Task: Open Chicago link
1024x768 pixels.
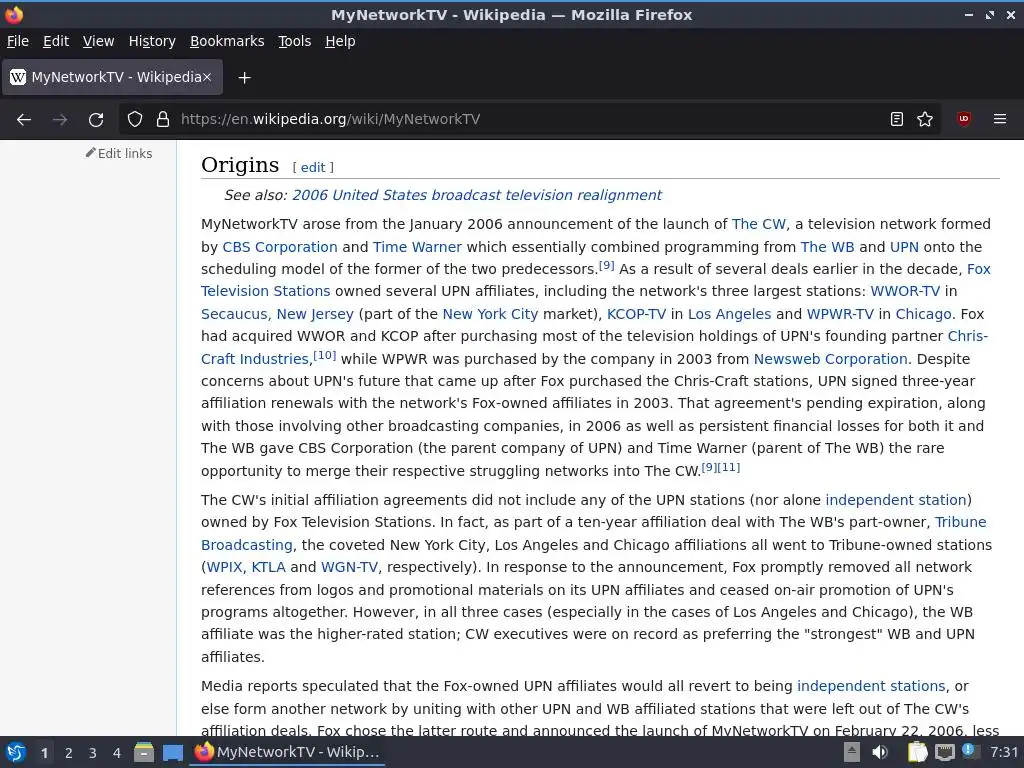Action: tap(923, 314)
